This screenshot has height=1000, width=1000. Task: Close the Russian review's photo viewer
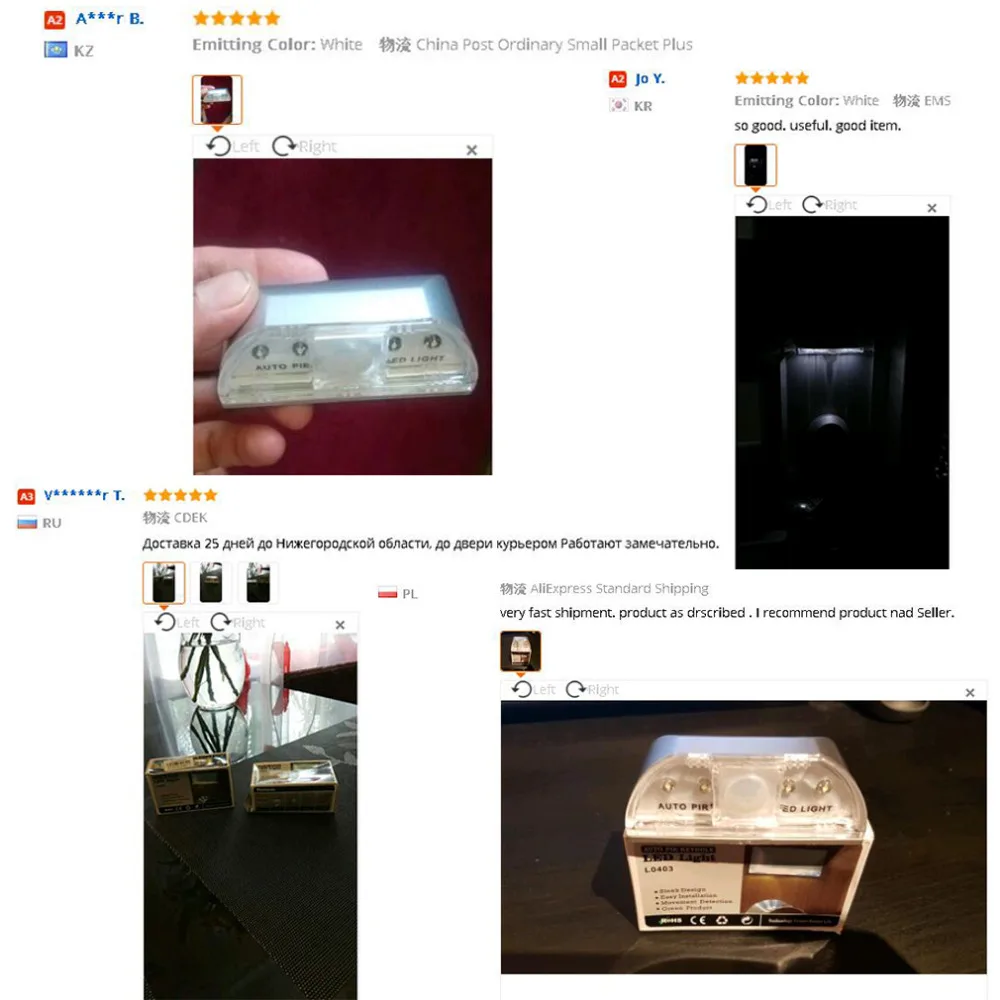pyautogui.click(x=340, y=625)
